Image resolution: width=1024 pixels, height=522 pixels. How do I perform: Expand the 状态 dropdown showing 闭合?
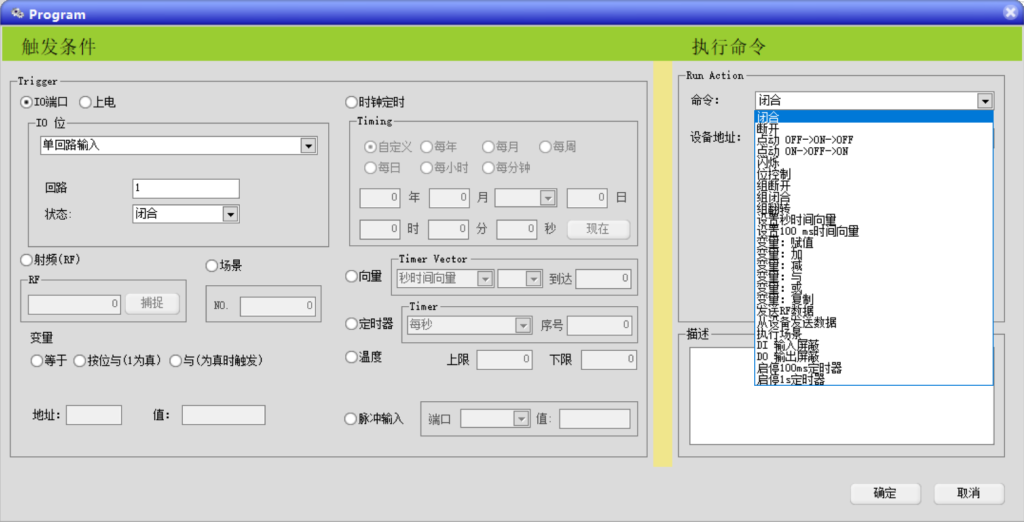pyautogui.click(x=230, y=214)
